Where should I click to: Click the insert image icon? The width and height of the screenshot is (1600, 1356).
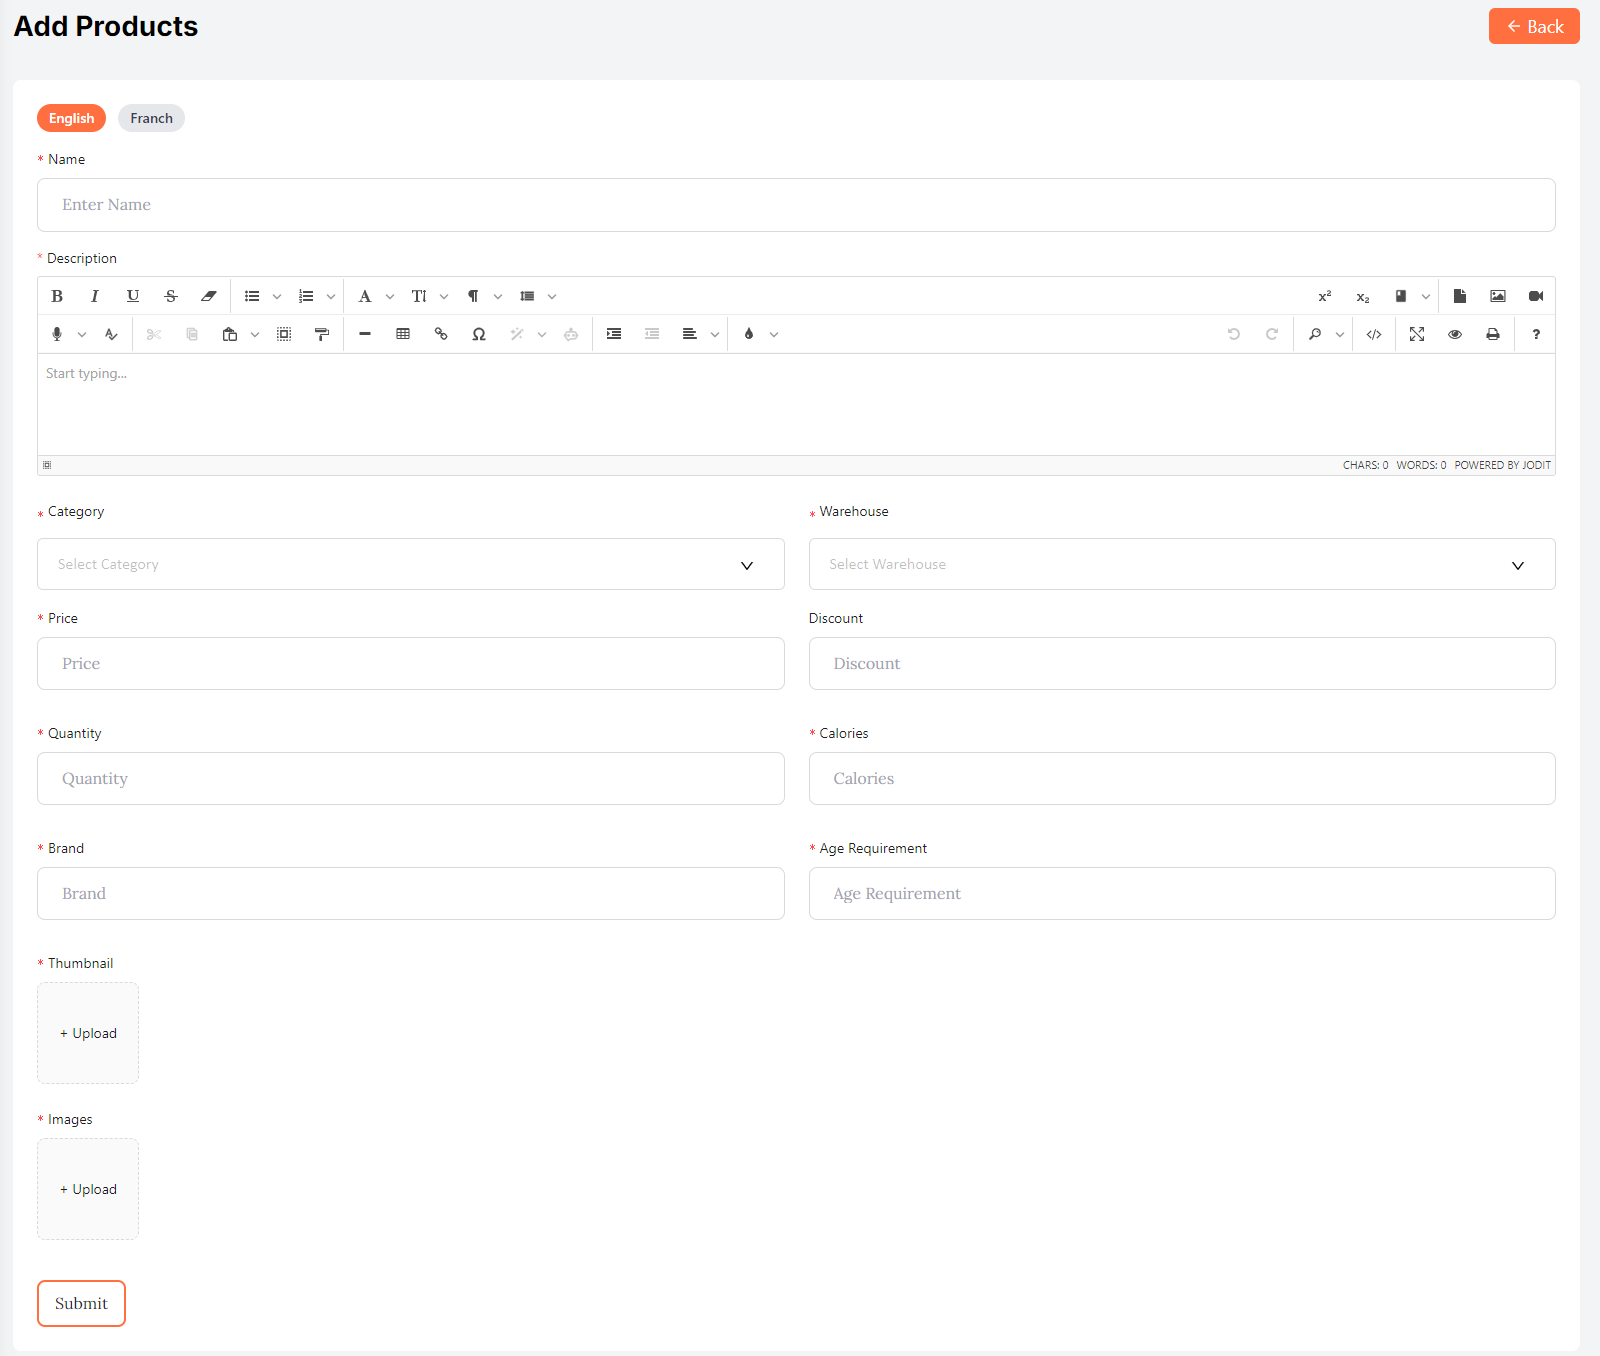pos(1497,296)
